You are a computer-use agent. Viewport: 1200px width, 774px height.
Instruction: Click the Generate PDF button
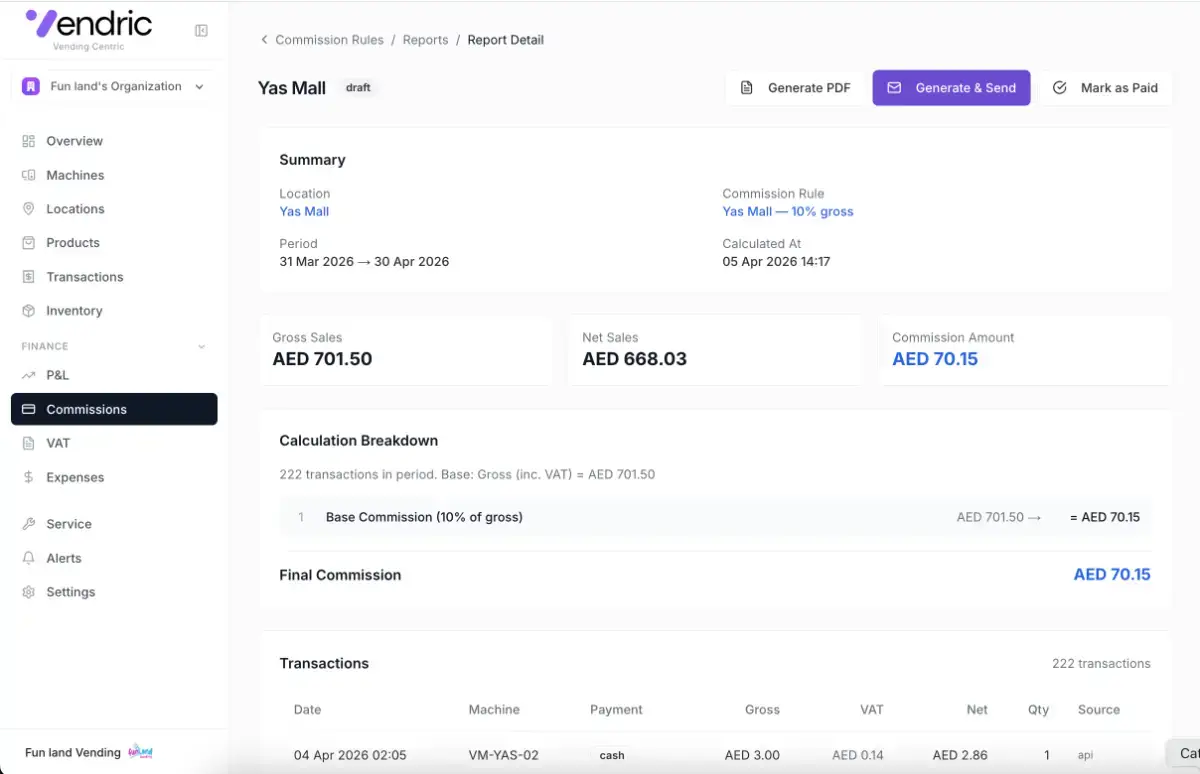pyautogui.click(x=795, y=88)
